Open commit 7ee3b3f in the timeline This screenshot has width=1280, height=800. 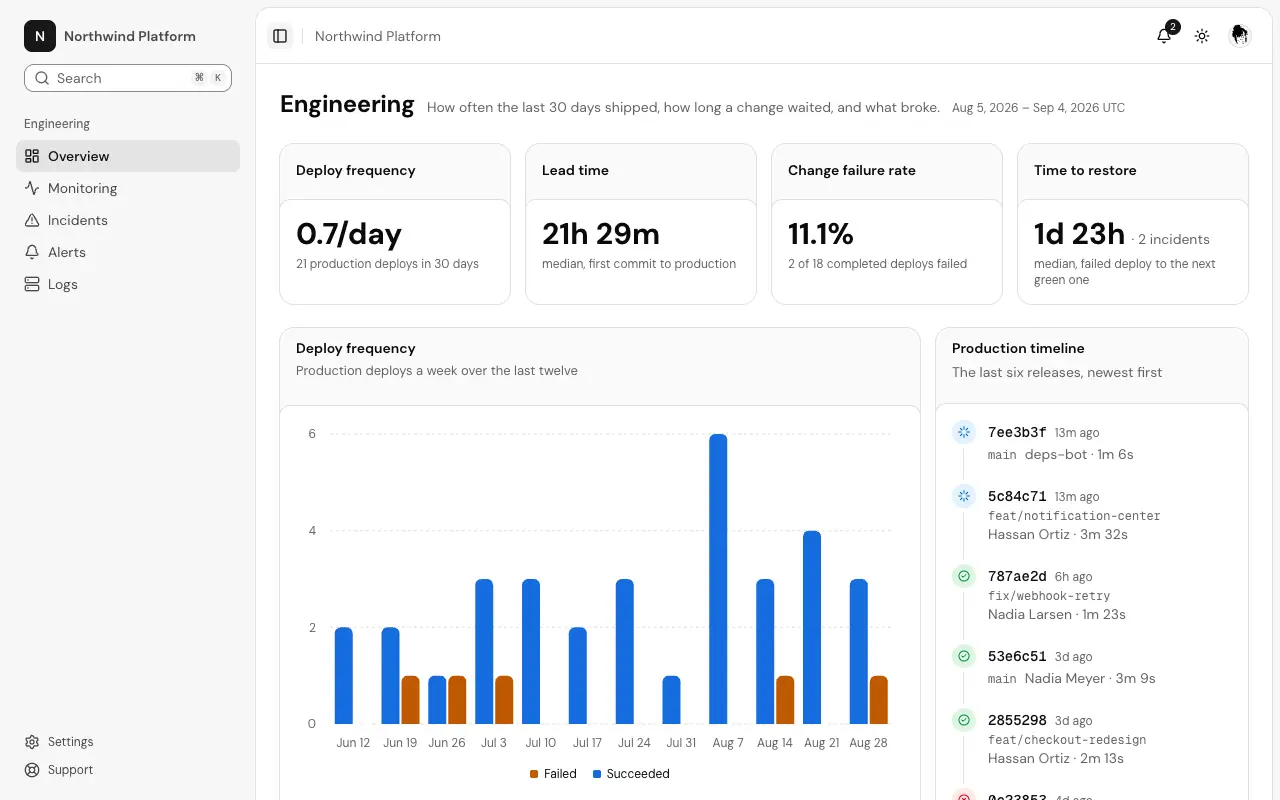1017,433
